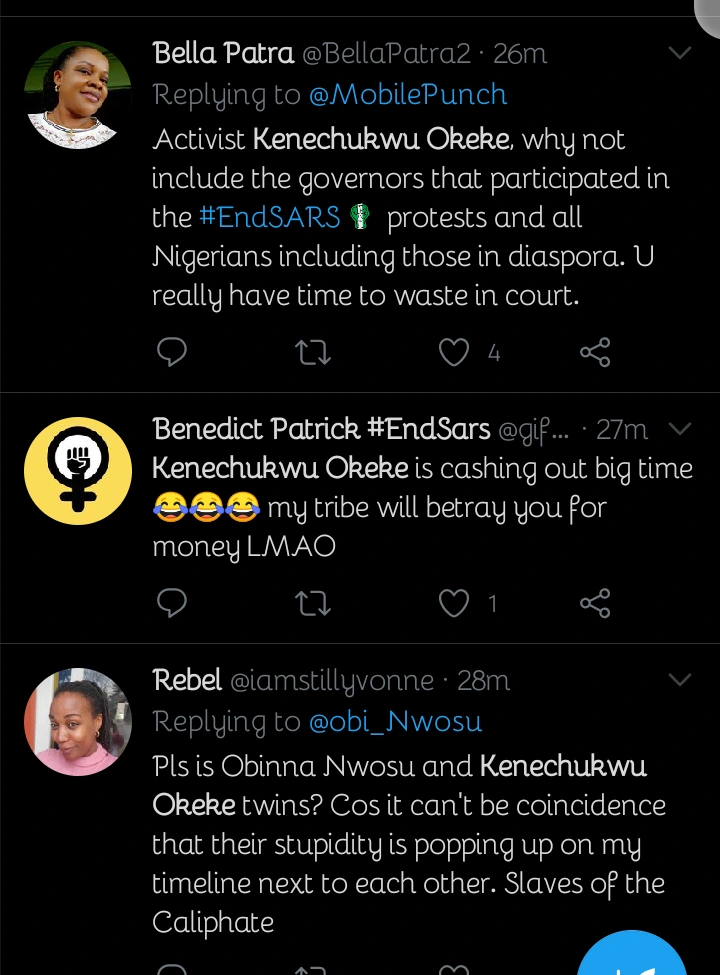
Task: Open the @MobilePunch mention link
Action: (408, 95)
